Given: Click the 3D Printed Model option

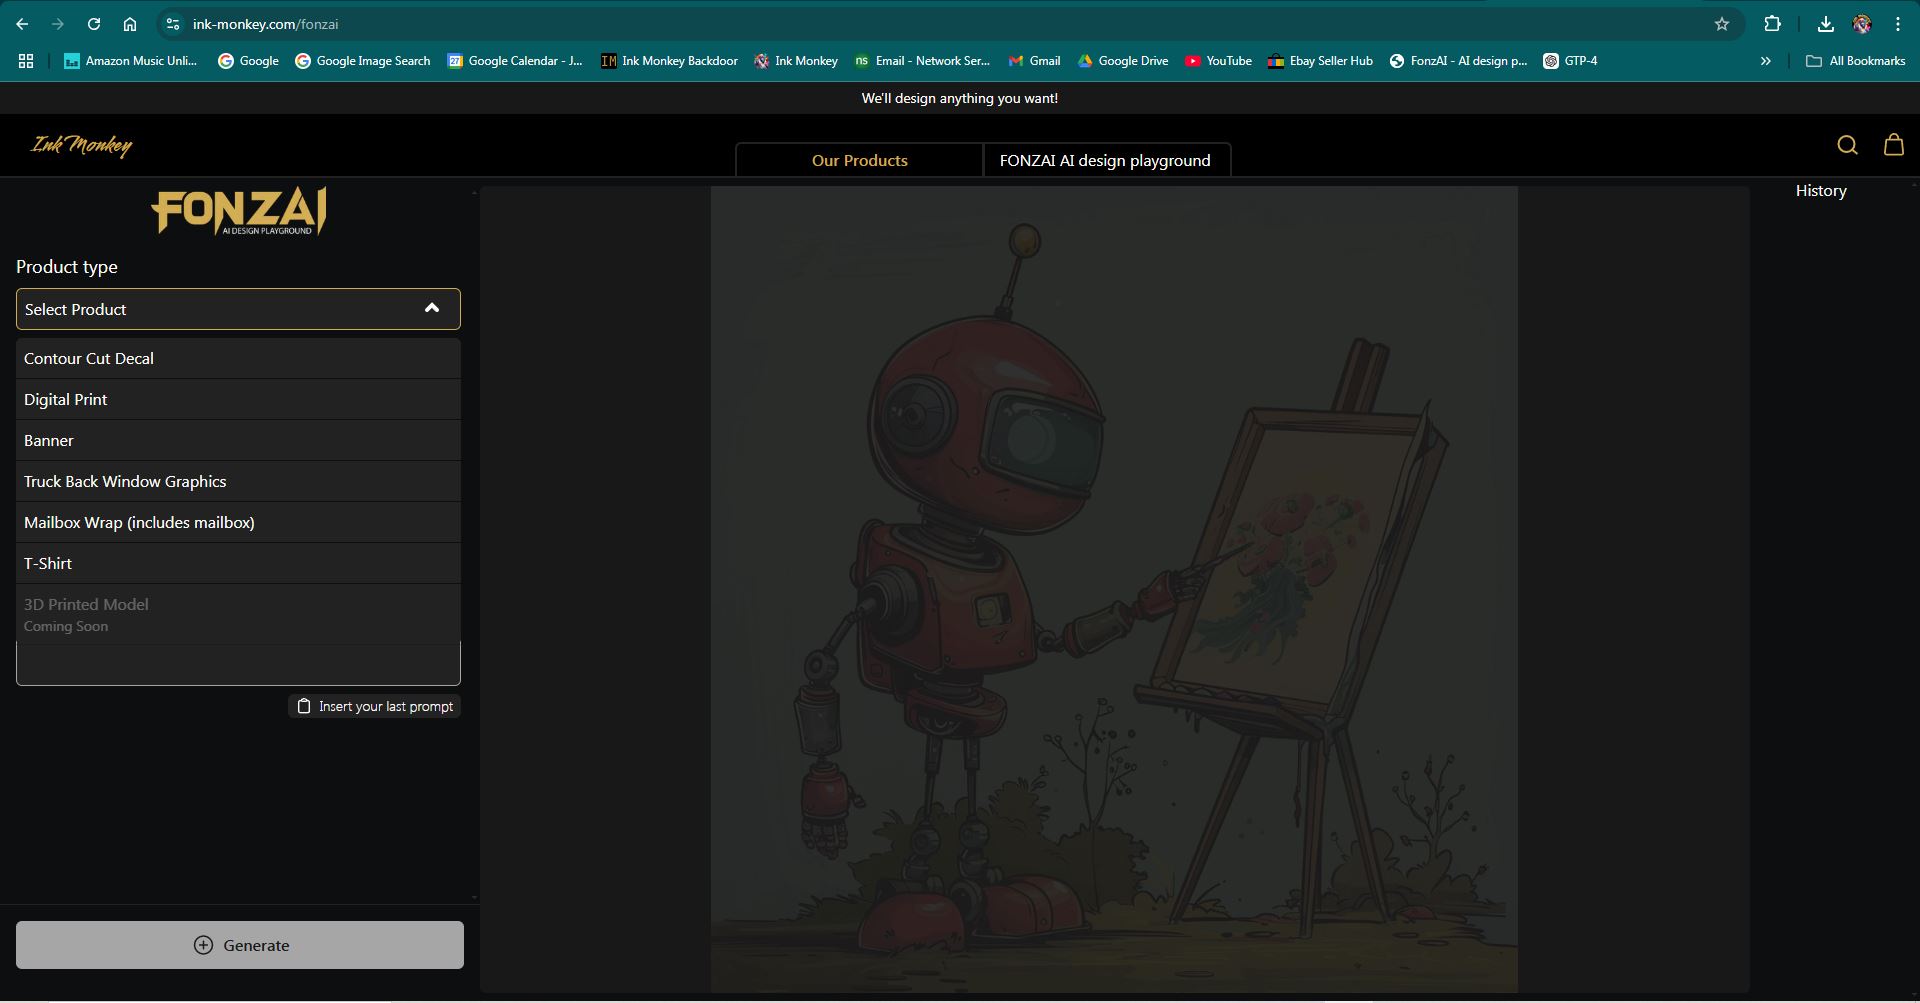Looking at the screenshot, I should click(x=238, y=614).
